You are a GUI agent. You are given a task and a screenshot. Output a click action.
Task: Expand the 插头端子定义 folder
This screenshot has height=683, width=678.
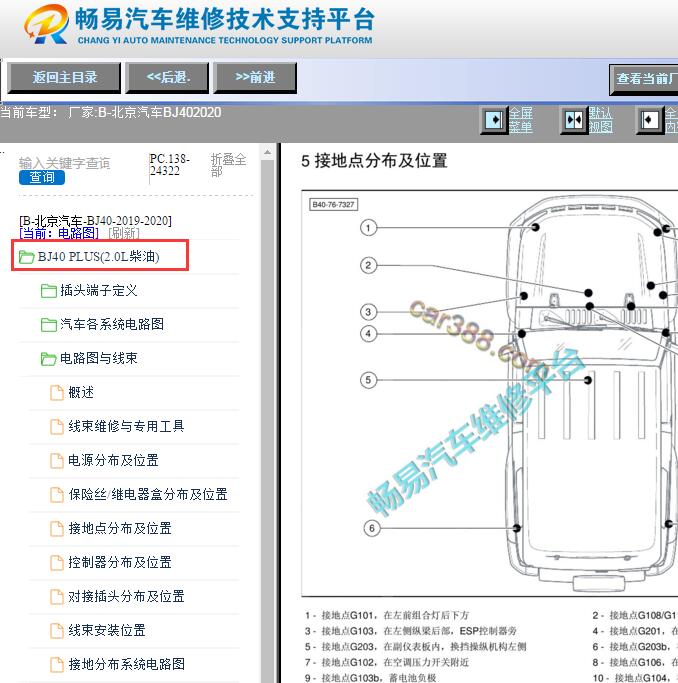click(x=99, y=290)
